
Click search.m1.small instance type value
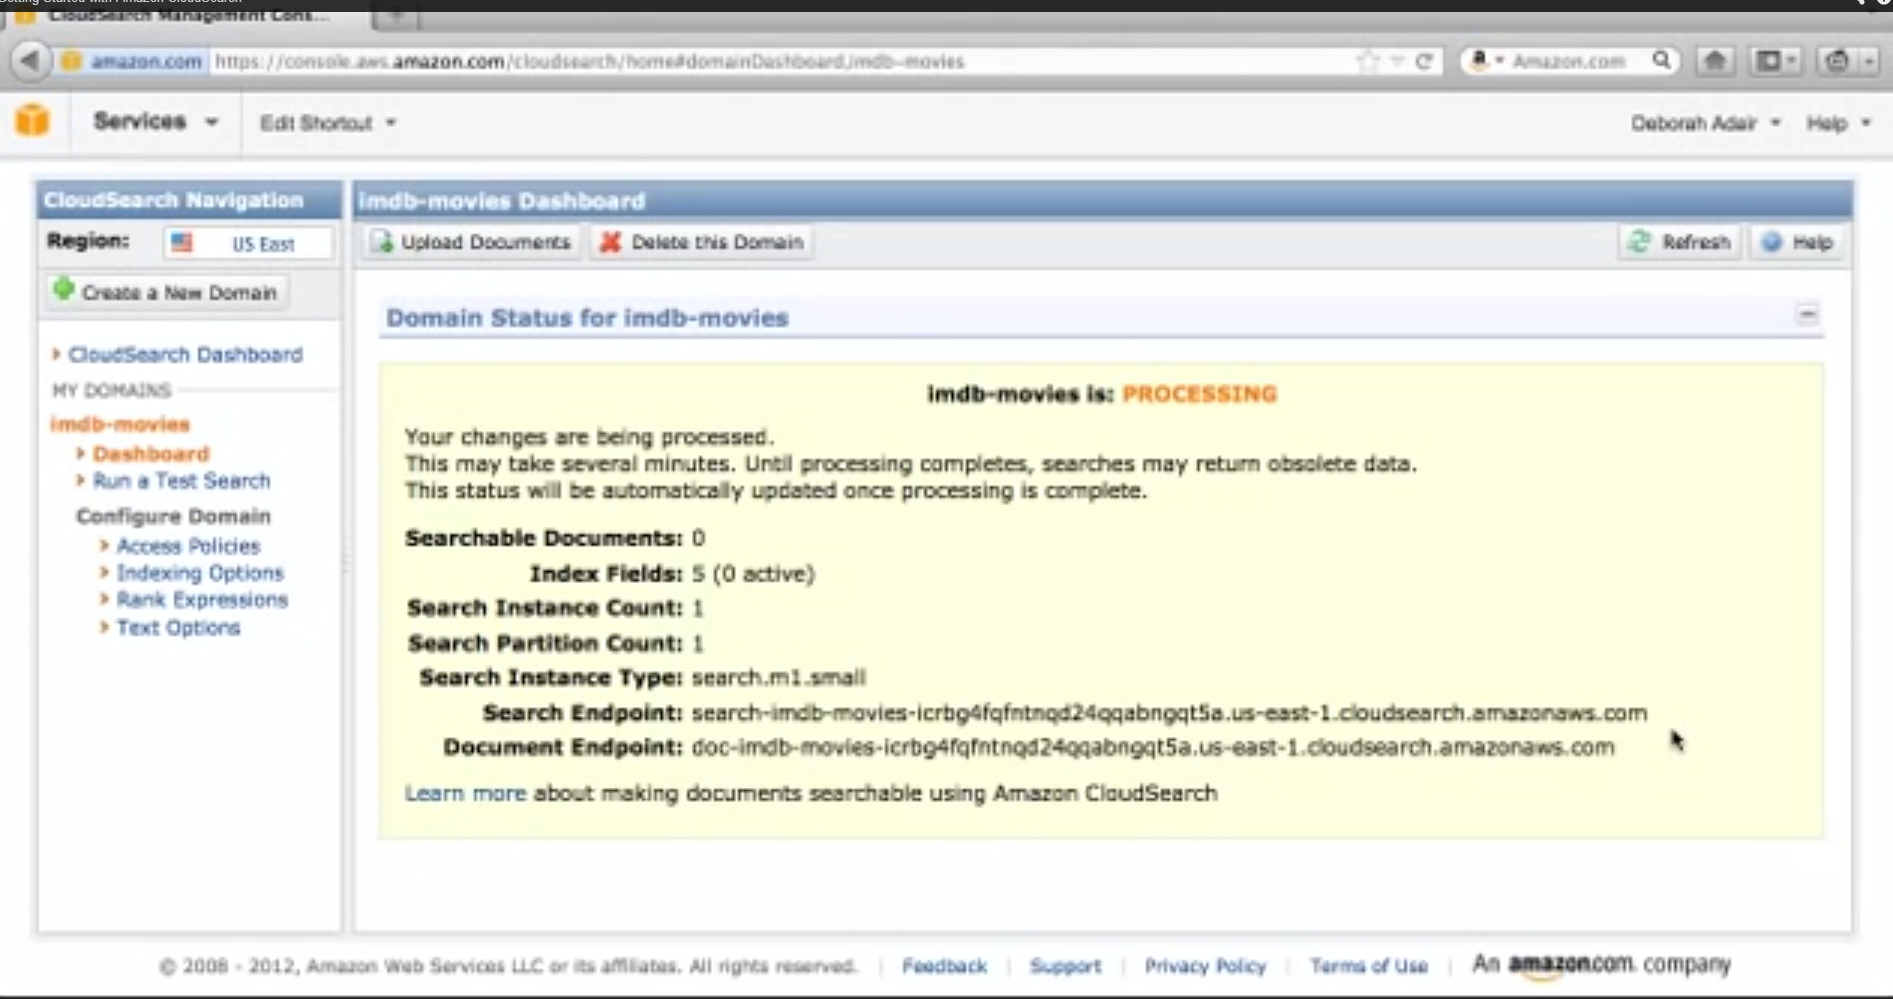pyautogui.click(x=778, y=678)
